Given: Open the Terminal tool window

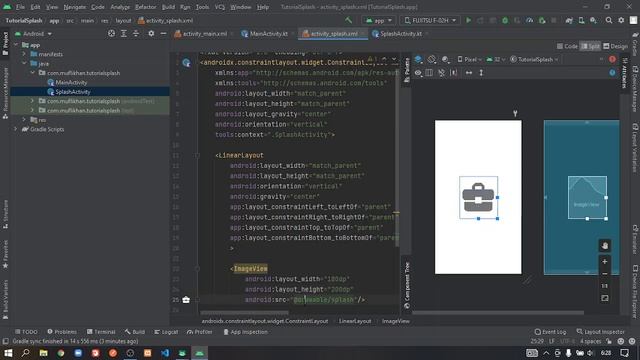Looking at the screenshot, I should click(x=101, y=332).
